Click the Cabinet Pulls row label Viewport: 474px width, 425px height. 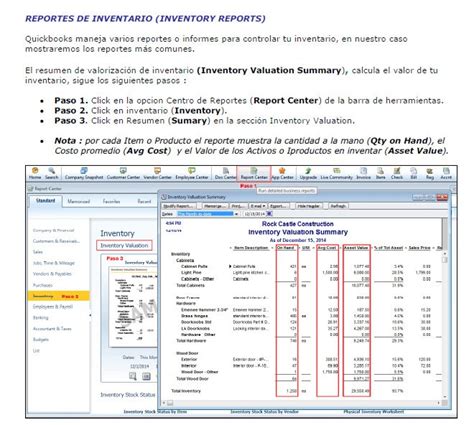(194, 266)
